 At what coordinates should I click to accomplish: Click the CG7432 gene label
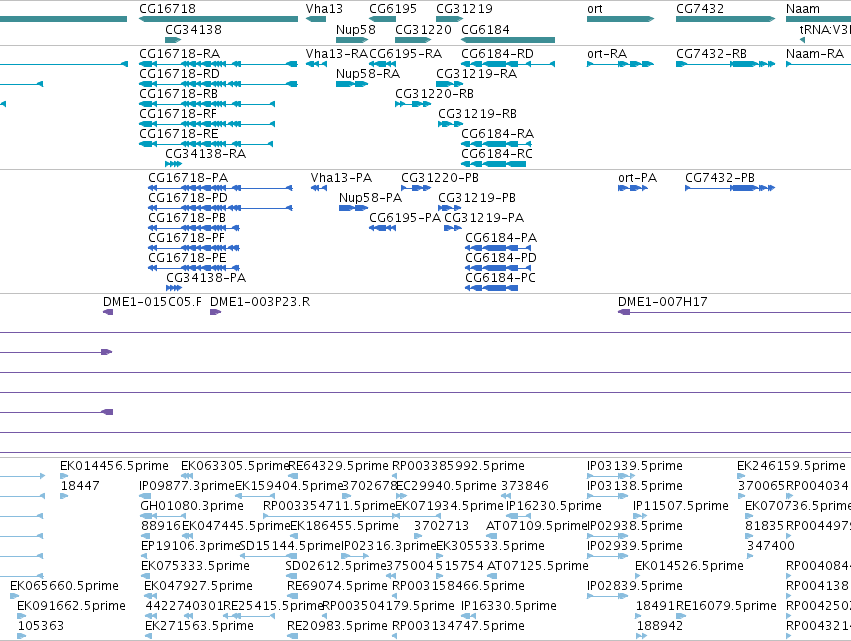tap(700, 9)
